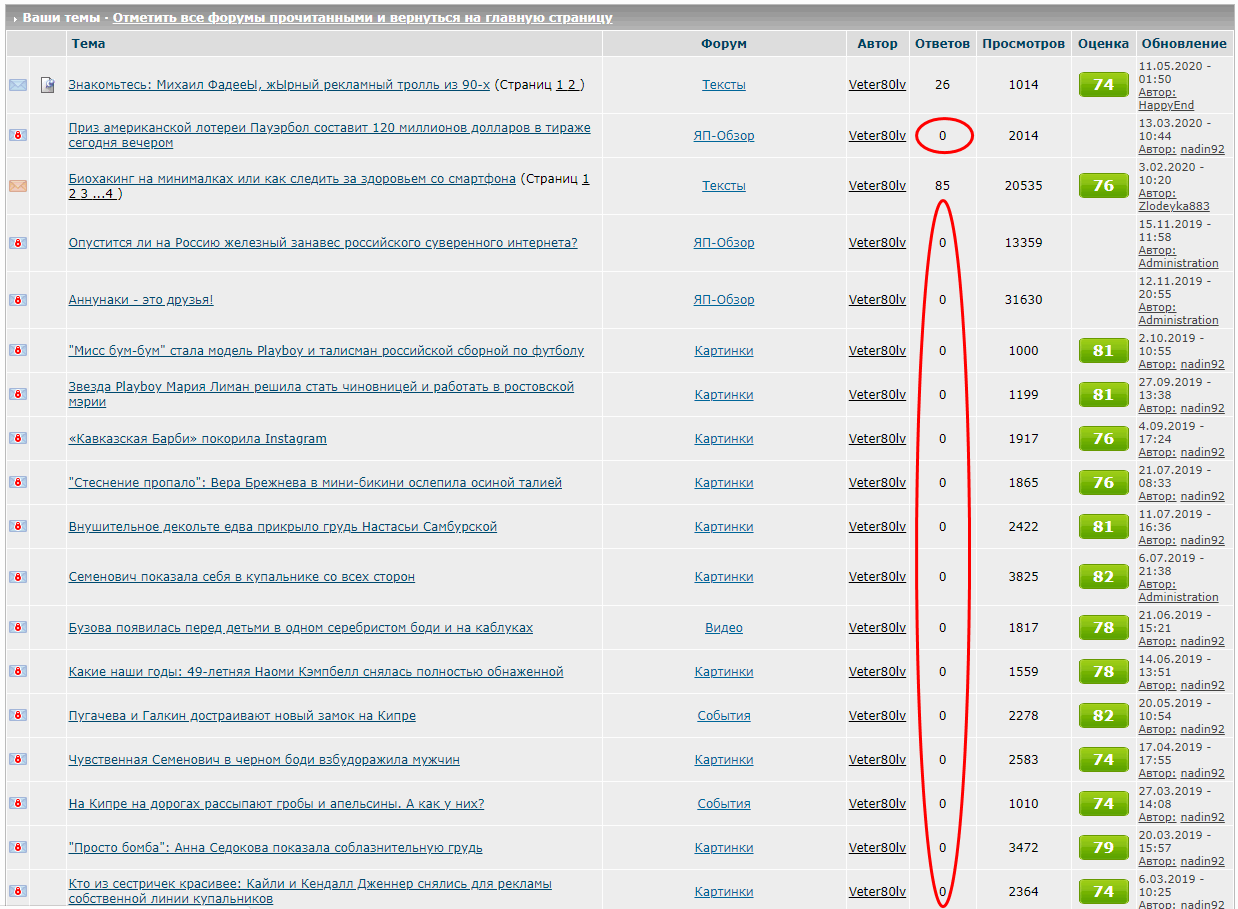This screenshot has width=1238, height=909.
Task: Mark all forums read and return link
Action: click(363, 18)
